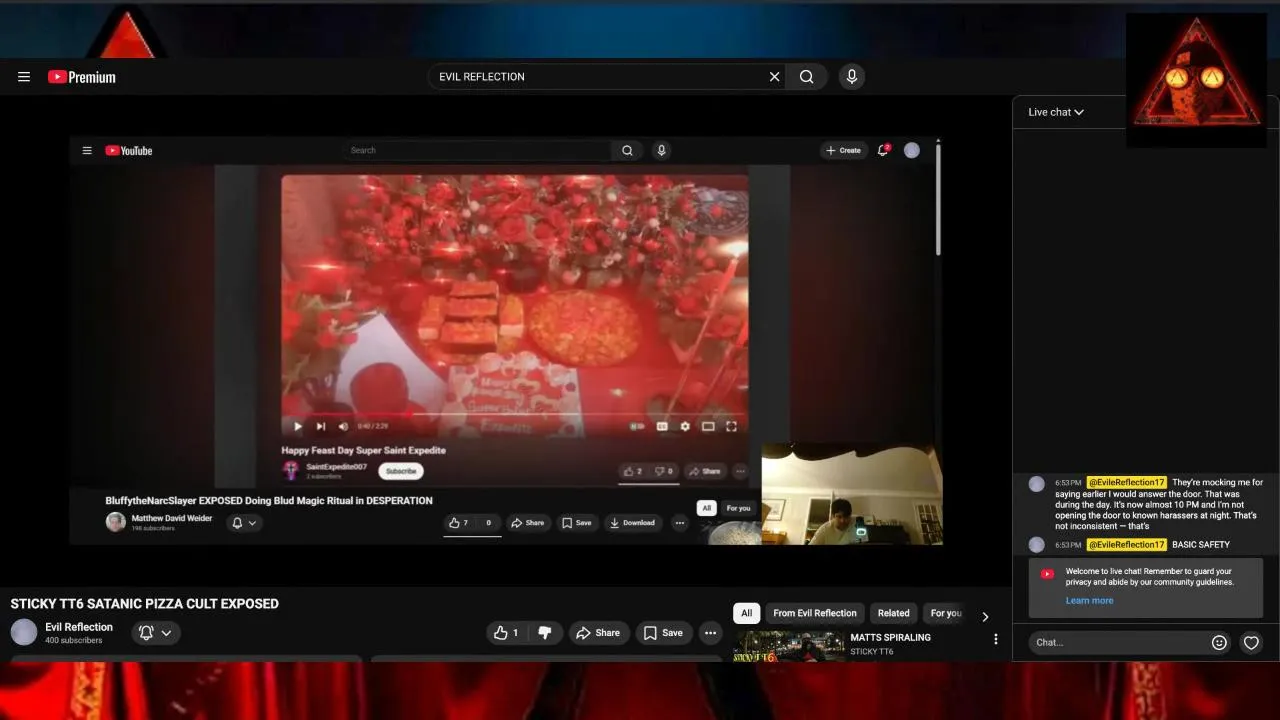Open author of the "They're mocking me" message
This screenshot has width=1280, height=720.
click(1127, 483)
